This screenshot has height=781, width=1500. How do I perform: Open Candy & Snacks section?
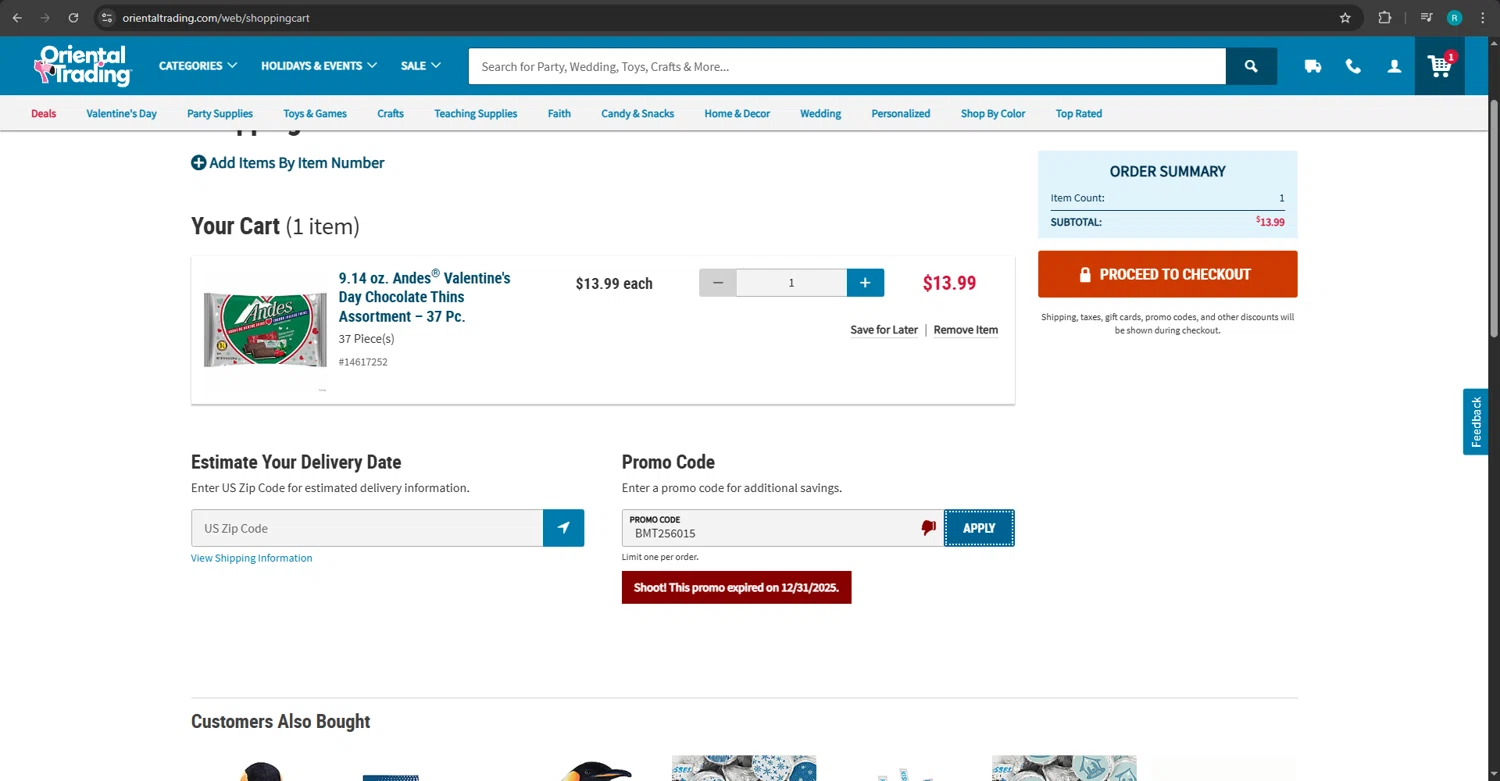638,113
